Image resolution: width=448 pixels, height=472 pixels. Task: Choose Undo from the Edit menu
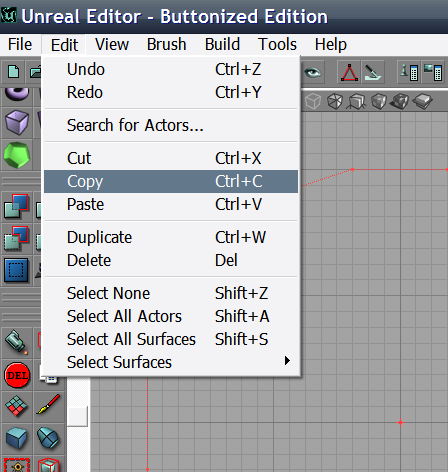tap(171, 69)
